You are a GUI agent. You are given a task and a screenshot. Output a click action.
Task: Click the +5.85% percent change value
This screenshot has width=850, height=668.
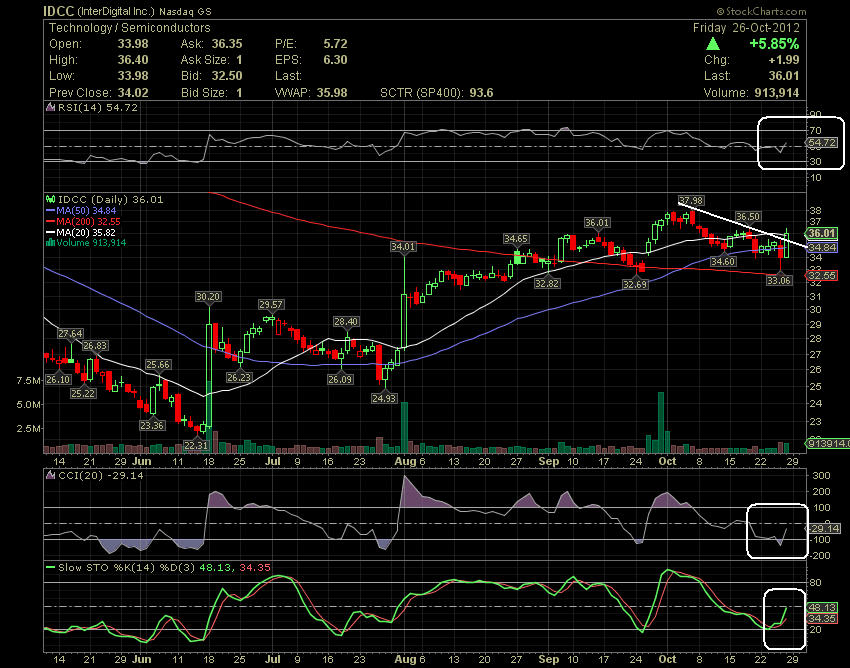[774, 44]
